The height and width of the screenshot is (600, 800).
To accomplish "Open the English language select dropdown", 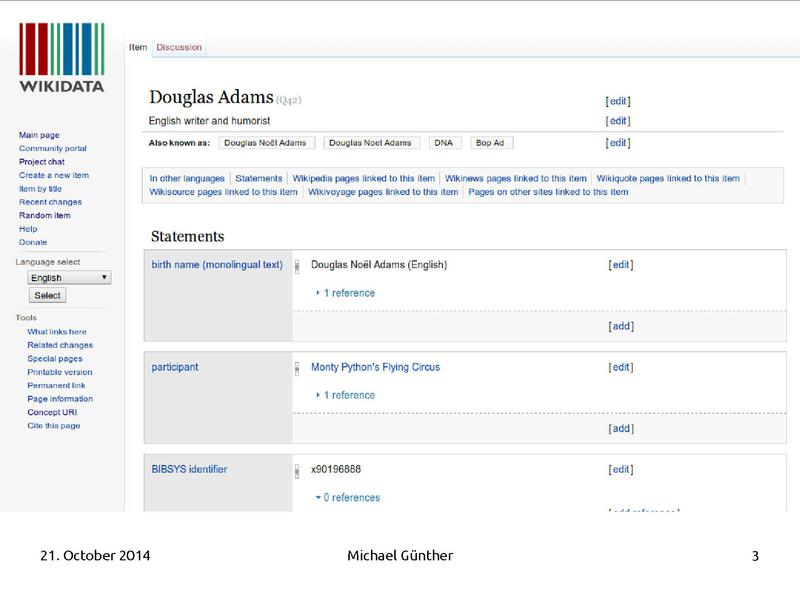I will pos(69,278).
